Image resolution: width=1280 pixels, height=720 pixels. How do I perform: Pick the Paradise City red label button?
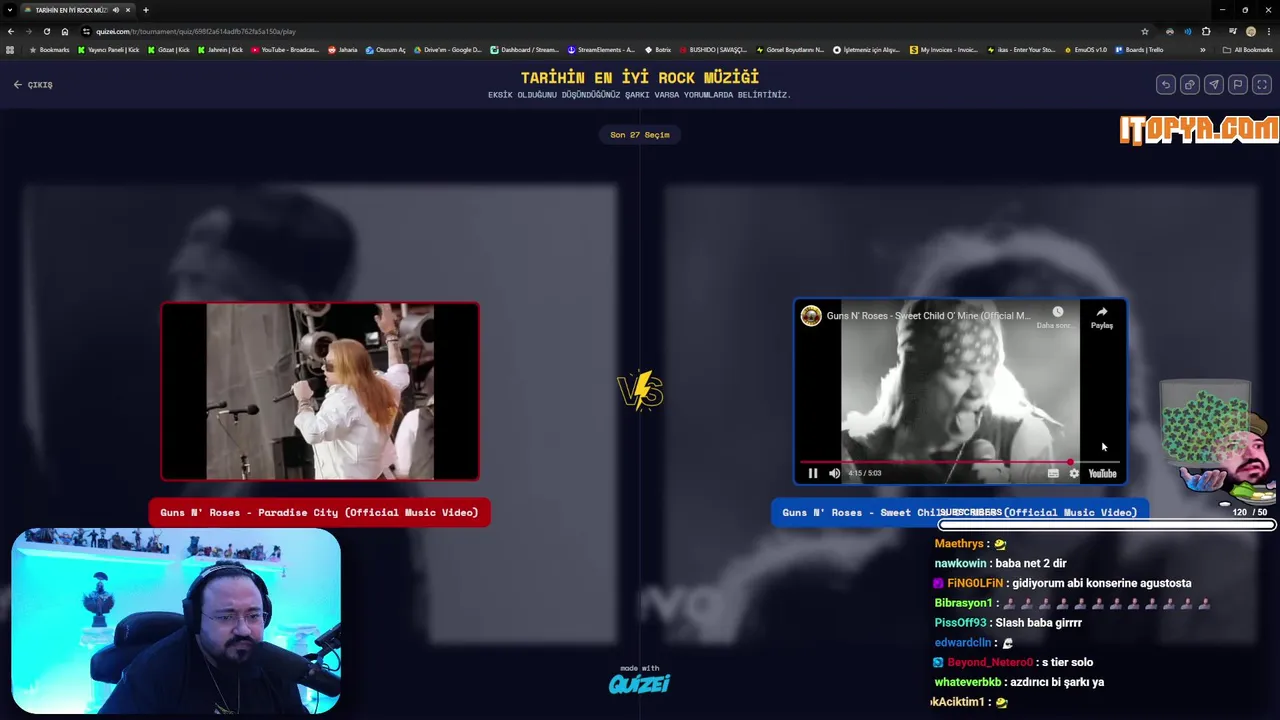(x=319, y=512)
